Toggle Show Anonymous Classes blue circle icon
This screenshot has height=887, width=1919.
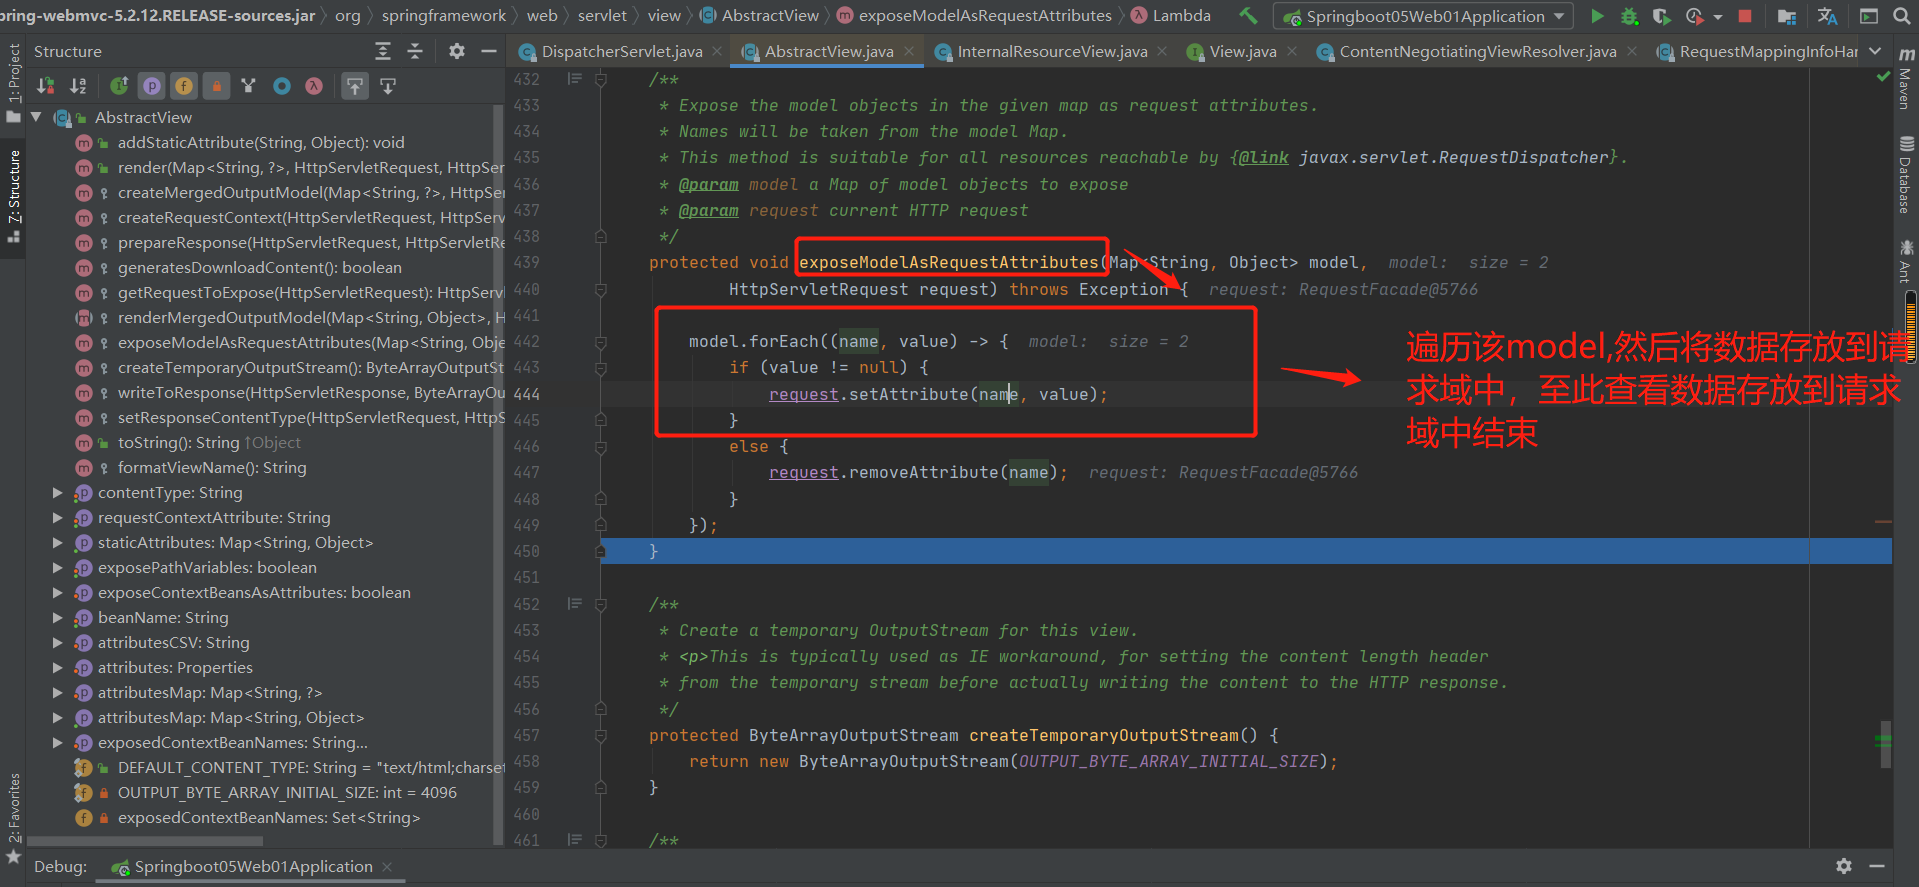(282, 86)
